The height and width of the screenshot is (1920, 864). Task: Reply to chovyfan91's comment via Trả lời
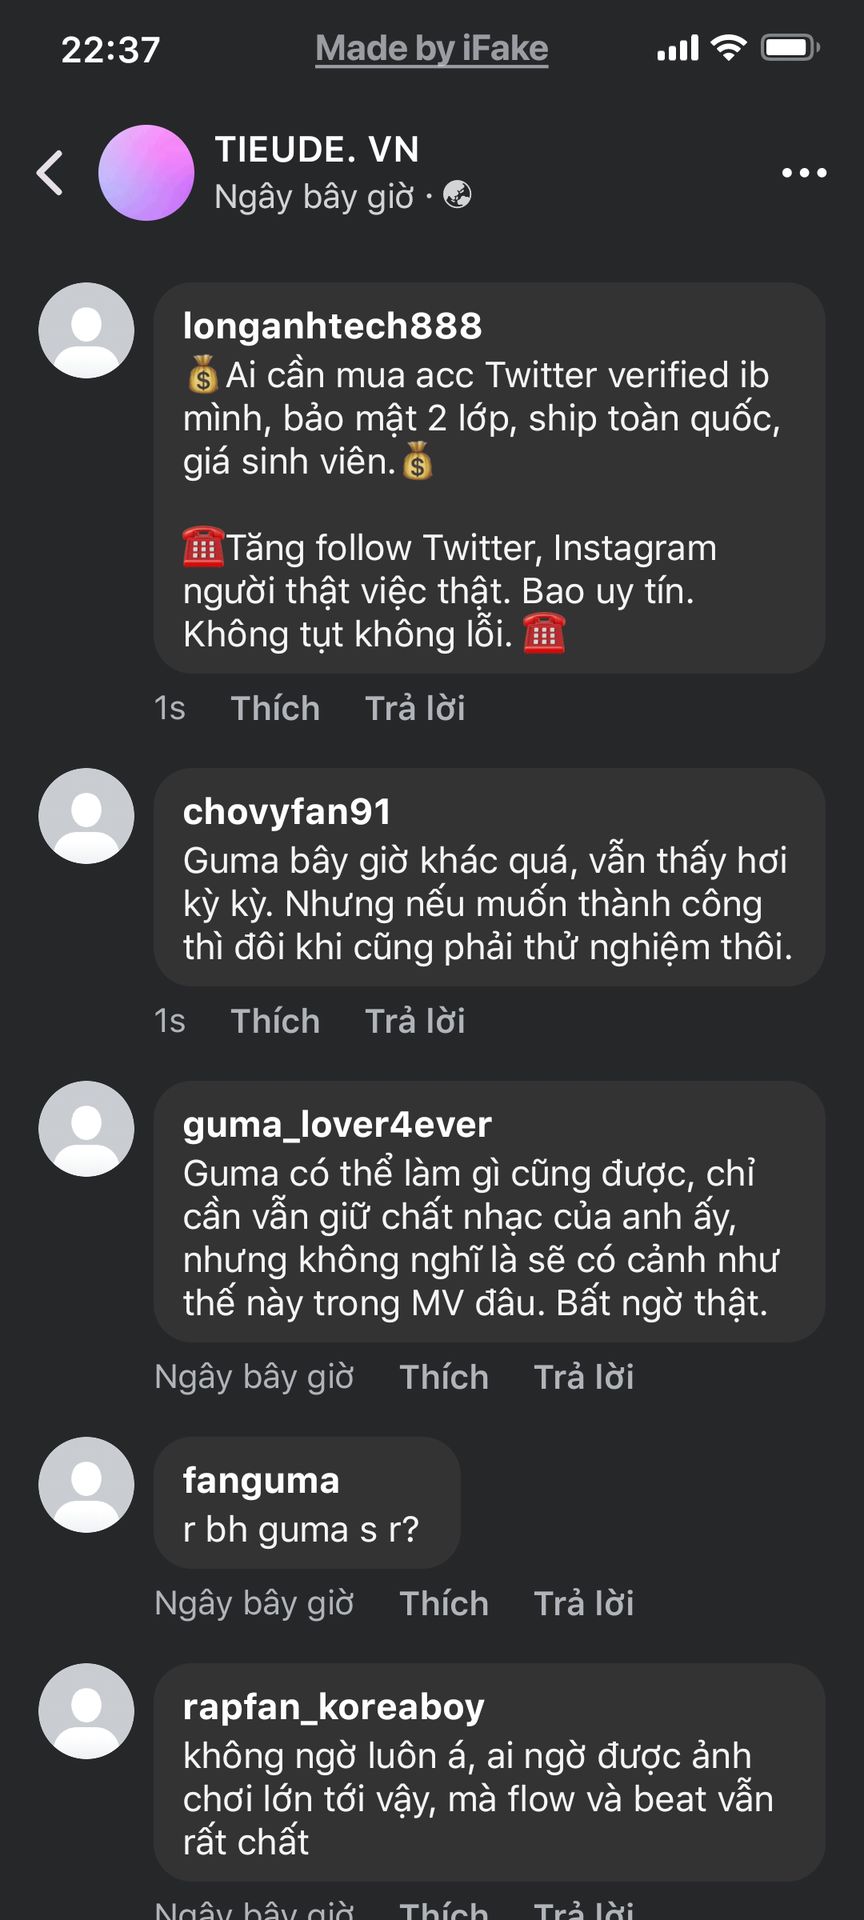tap(415, 1021)
